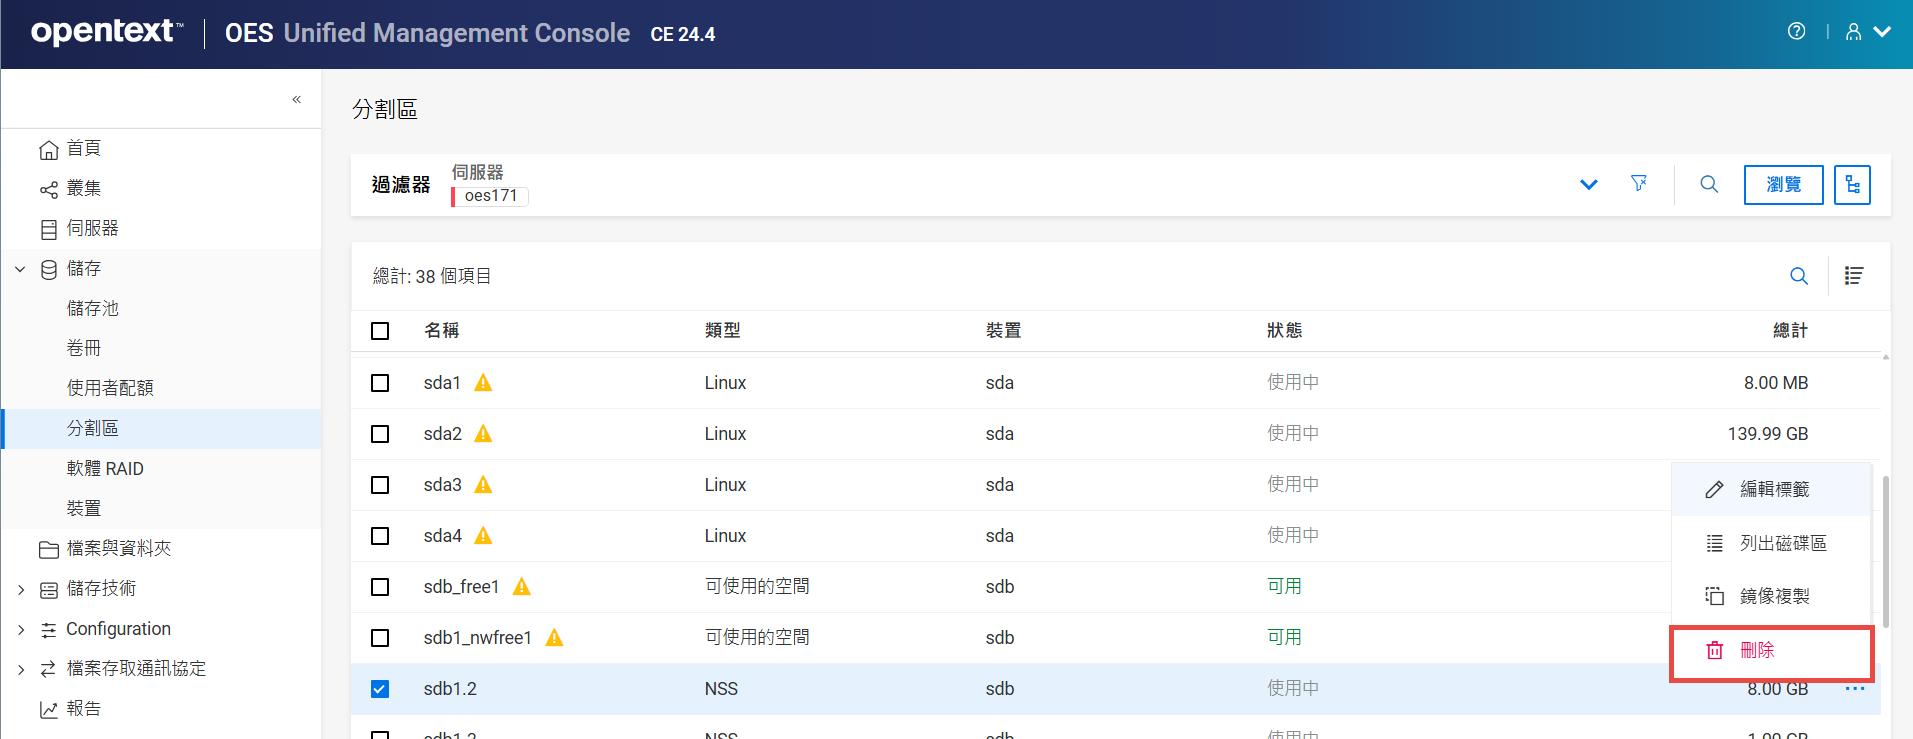The image size is (1913, 739).
Task: Select 分割區 in the sidebar
Action: (x=93, y=428)
